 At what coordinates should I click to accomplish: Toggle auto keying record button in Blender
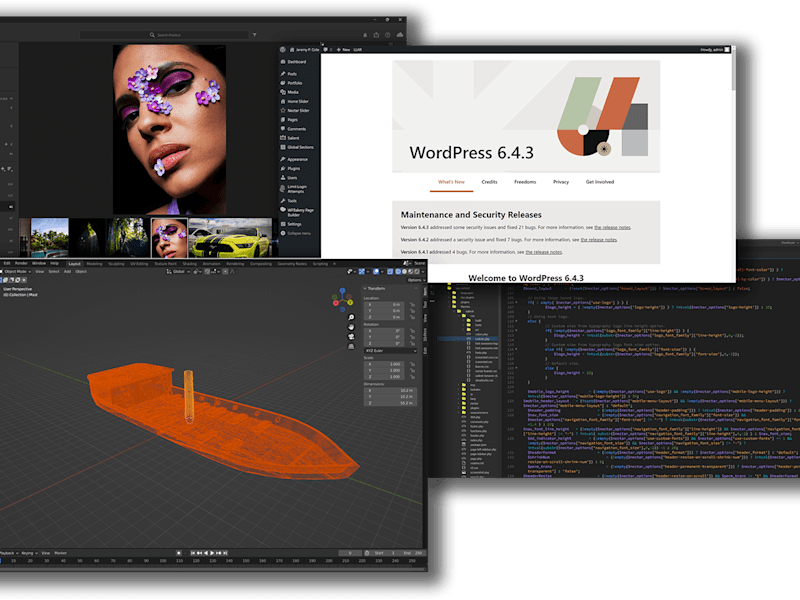click(x=179, y=553)
